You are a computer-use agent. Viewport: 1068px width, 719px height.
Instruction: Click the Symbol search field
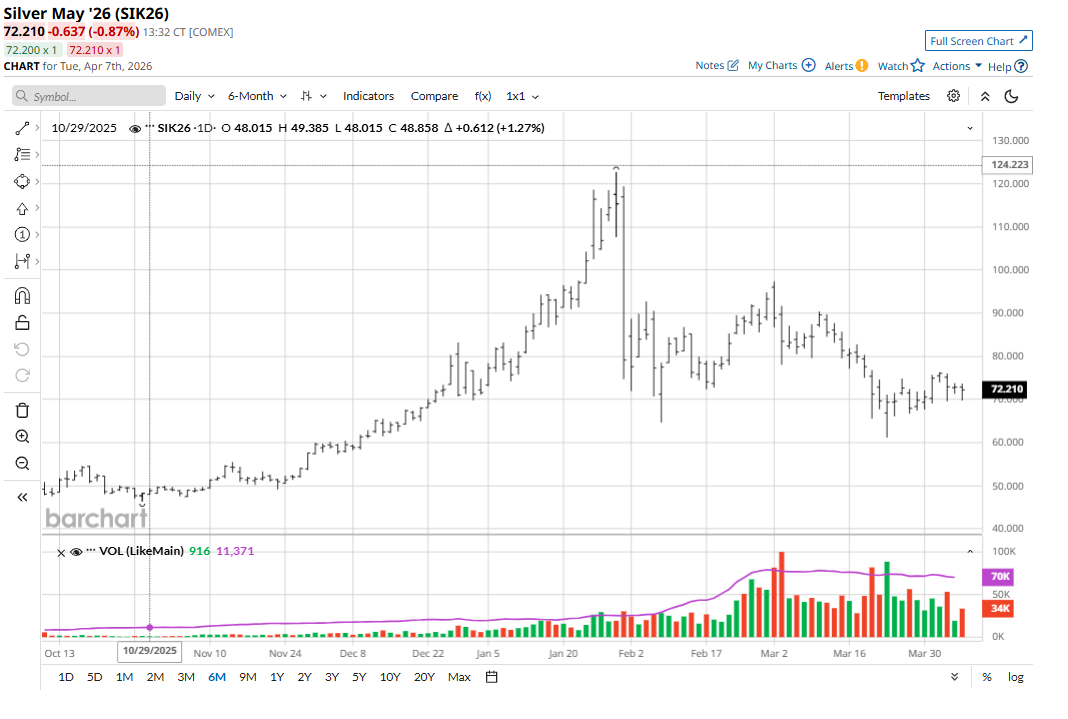coord(89,96)
